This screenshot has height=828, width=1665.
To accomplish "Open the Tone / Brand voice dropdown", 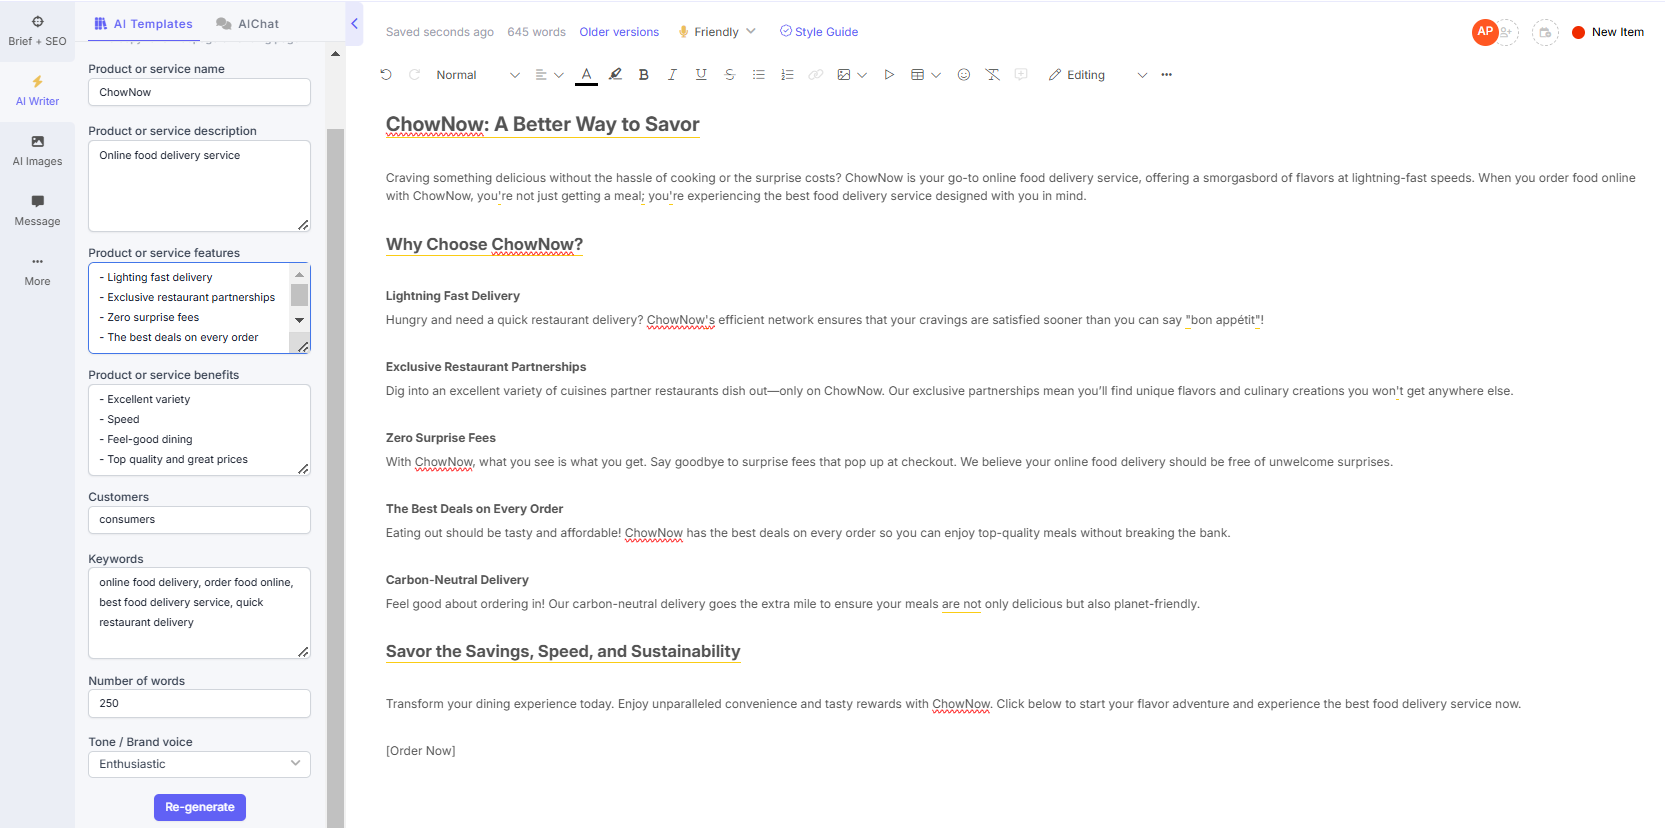I will [199, 764].
